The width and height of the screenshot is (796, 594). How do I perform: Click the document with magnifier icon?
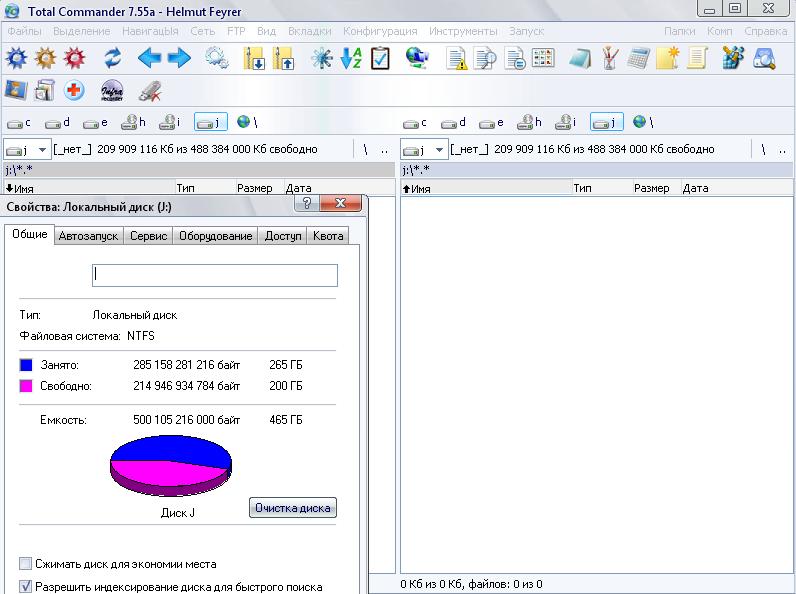[485, 58]
